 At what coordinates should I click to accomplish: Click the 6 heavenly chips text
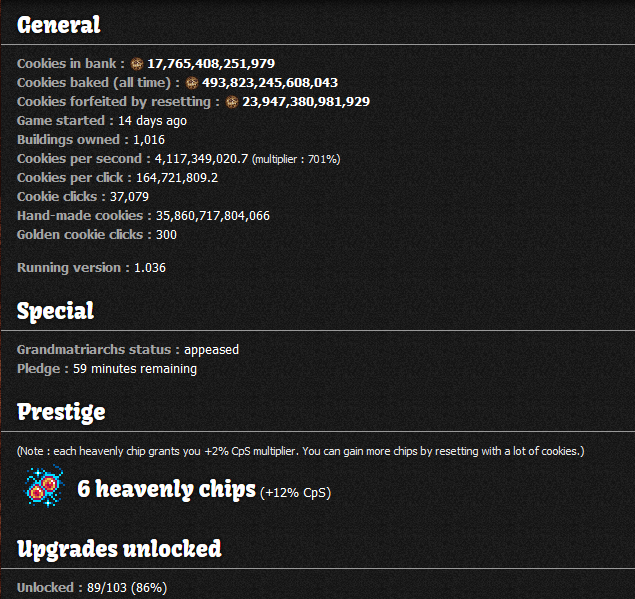166,489
